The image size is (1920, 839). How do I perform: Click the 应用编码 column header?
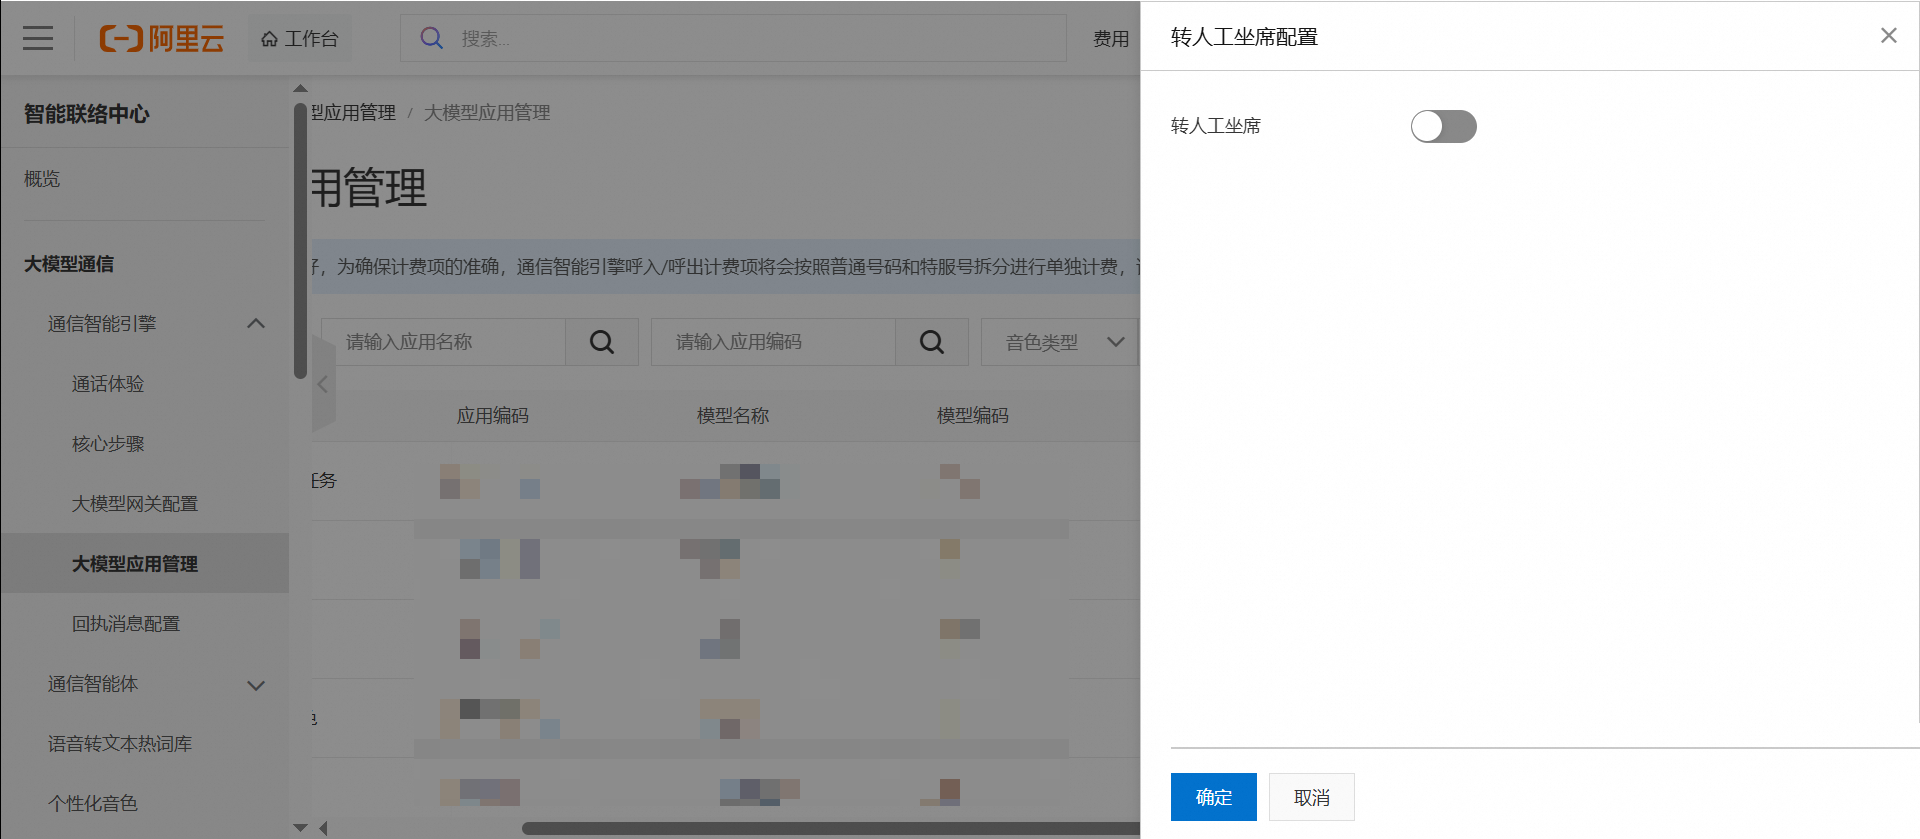point(493,416)
